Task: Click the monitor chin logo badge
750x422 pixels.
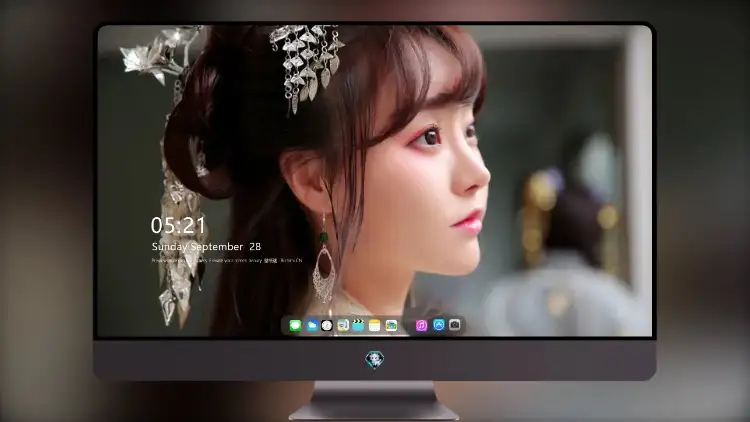Action: pyautogui.click(x=375, y=360)
